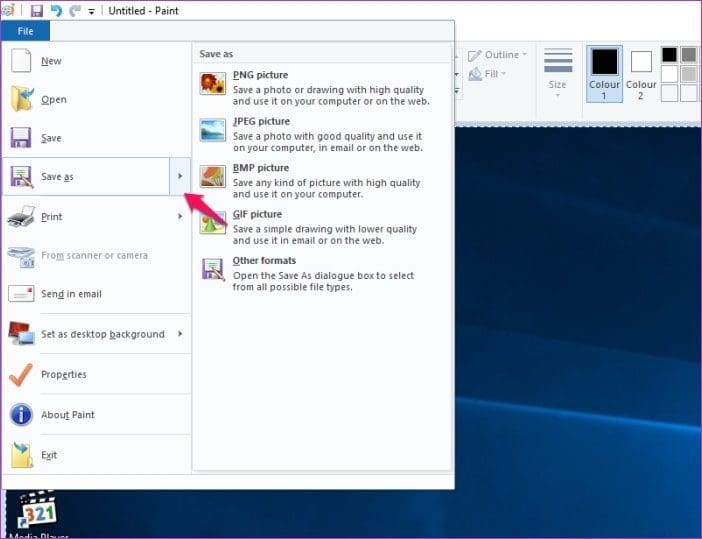
Task: Click the Properties checkmark icon
Action: coord(21,374)
